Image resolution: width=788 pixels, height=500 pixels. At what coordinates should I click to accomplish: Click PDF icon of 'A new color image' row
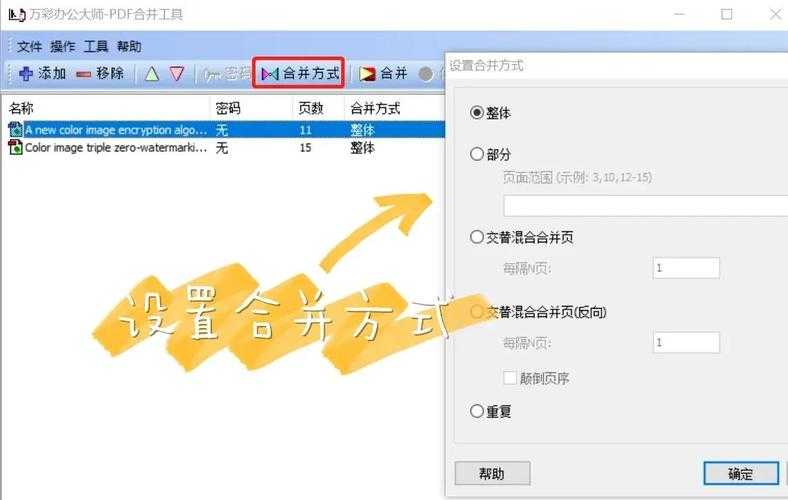(x=16, y=129)
